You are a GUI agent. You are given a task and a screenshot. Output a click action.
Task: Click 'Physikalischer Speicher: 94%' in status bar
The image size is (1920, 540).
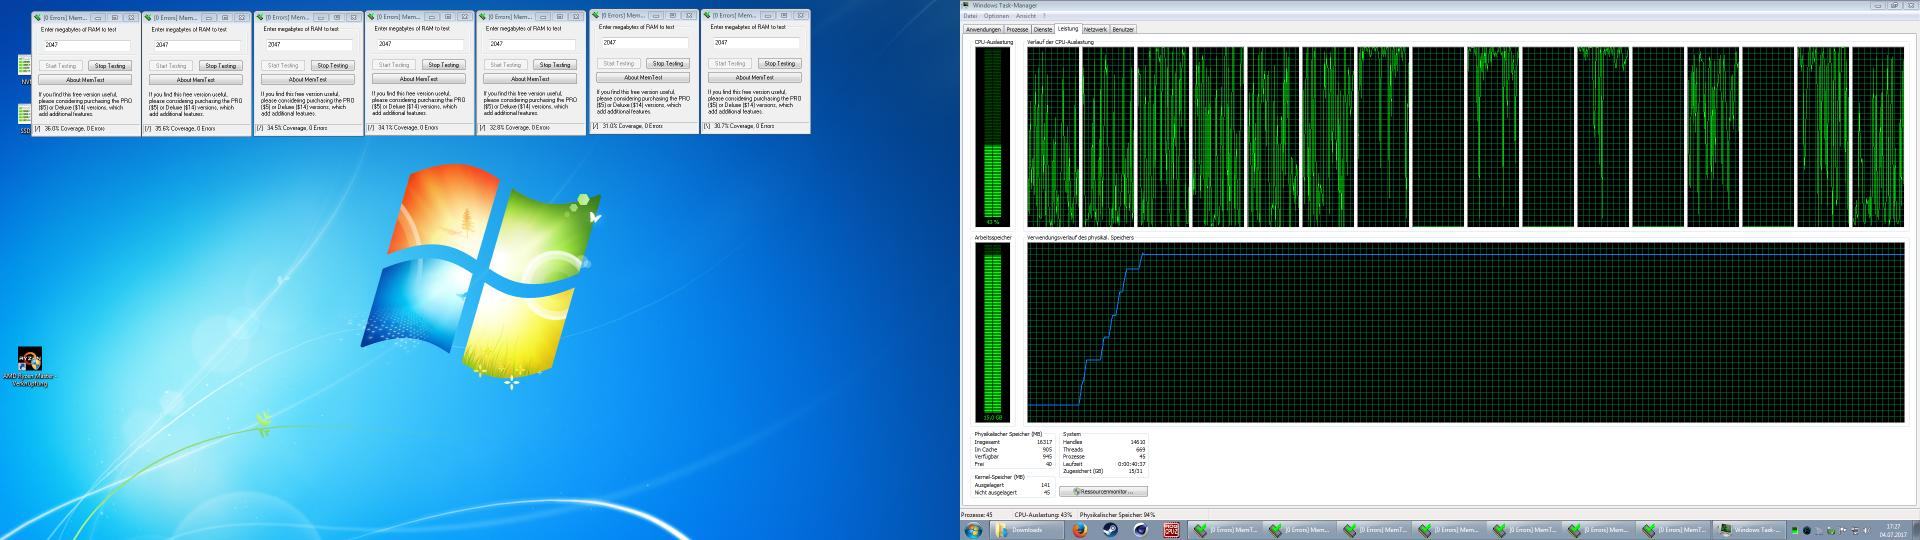[x=1118, y=515]
